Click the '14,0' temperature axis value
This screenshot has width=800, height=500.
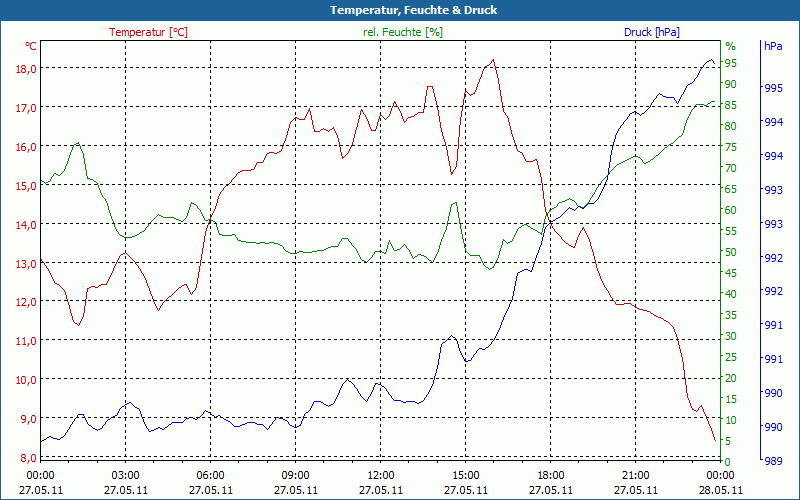pos(26,225)
